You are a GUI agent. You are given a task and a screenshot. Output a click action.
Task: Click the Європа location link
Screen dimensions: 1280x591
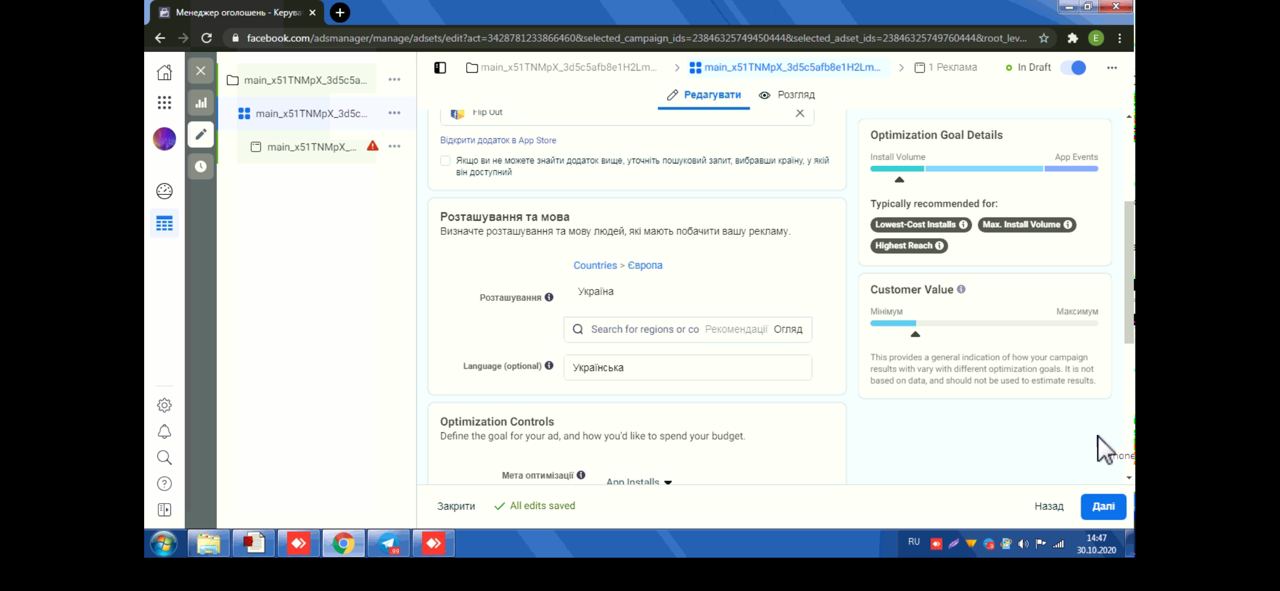(x=645, y=265)
